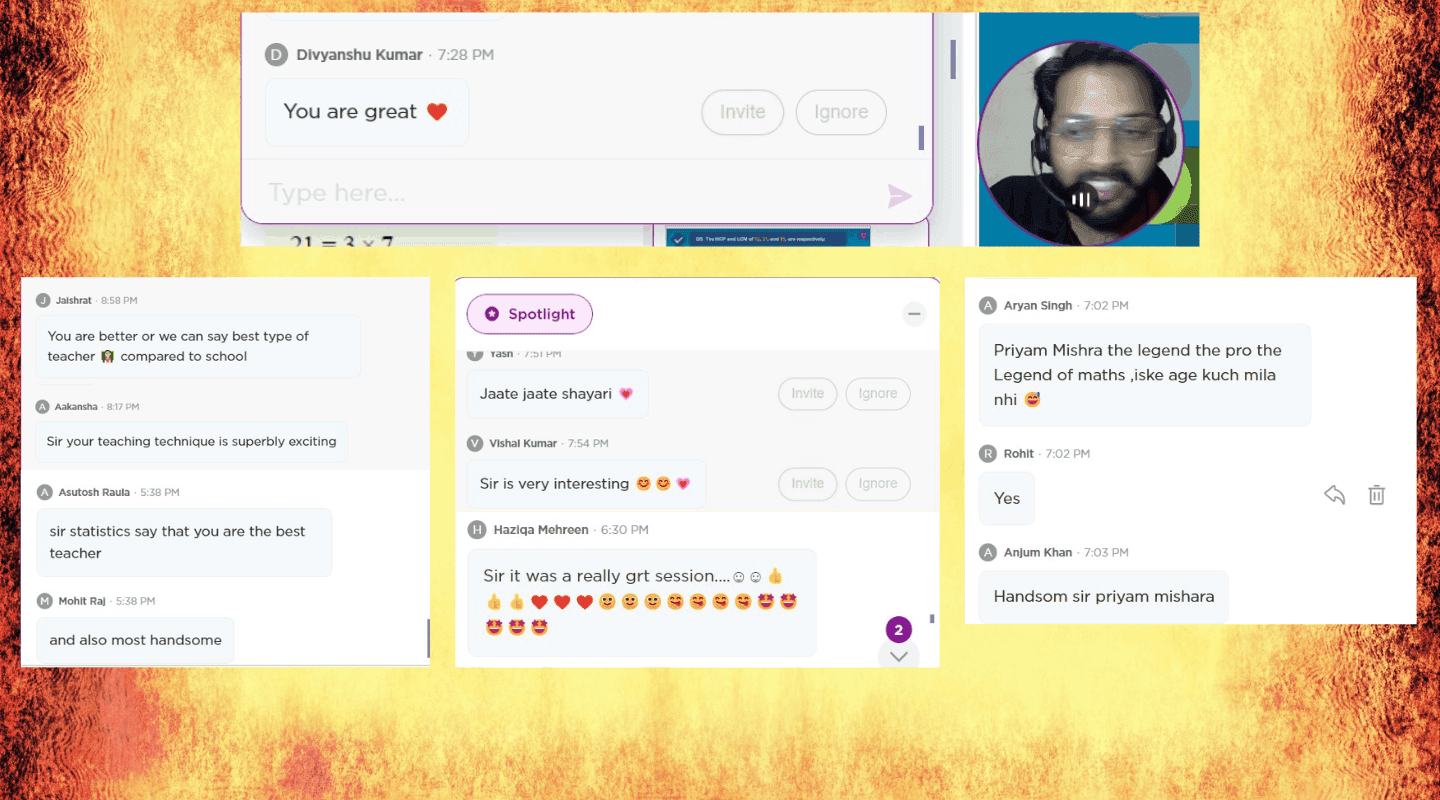This screenshot has width=1440, height=800.
Task: Collapse the Spotlight panel with the minus button
Action: [x=914, y=315]
